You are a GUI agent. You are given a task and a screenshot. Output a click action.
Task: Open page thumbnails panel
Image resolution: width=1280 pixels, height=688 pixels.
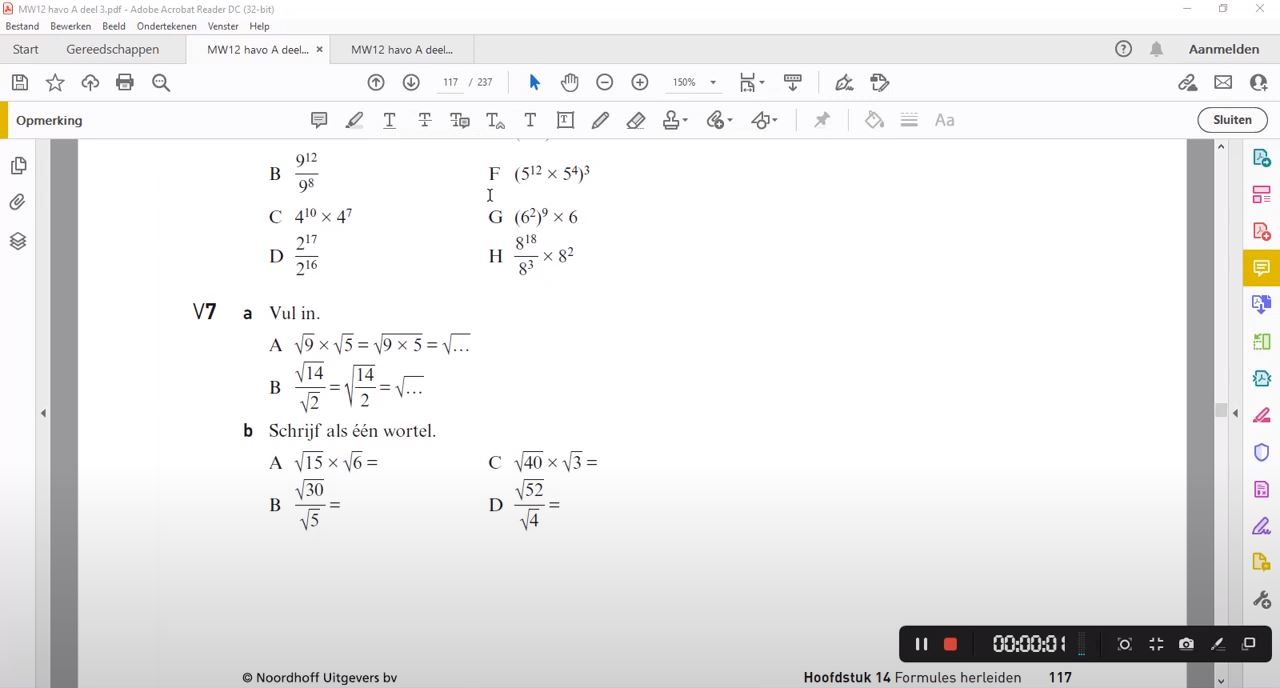click(18, 165)
